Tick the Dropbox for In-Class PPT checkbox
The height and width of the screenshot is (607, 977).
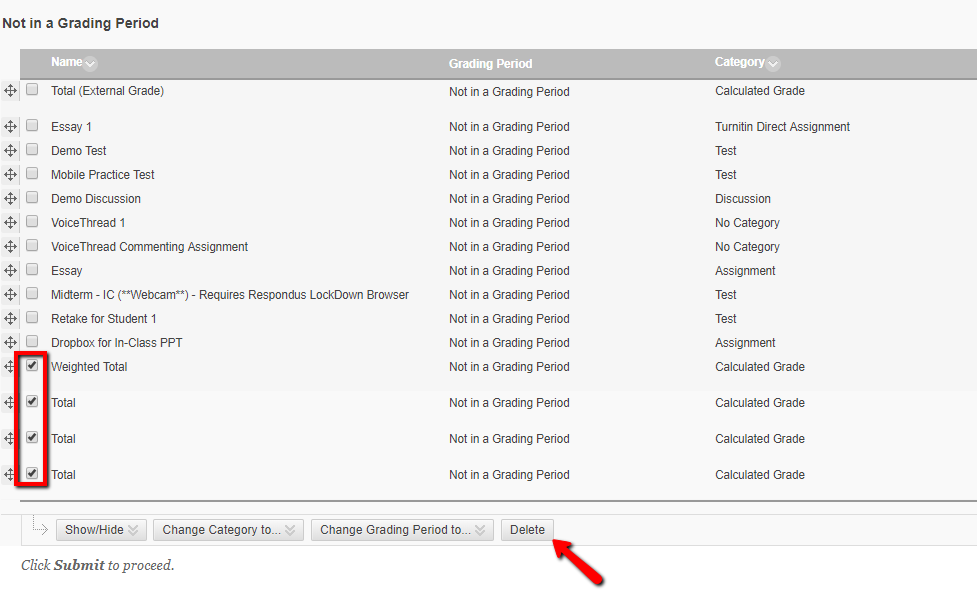pyautogui.click(x=32, y=342)
